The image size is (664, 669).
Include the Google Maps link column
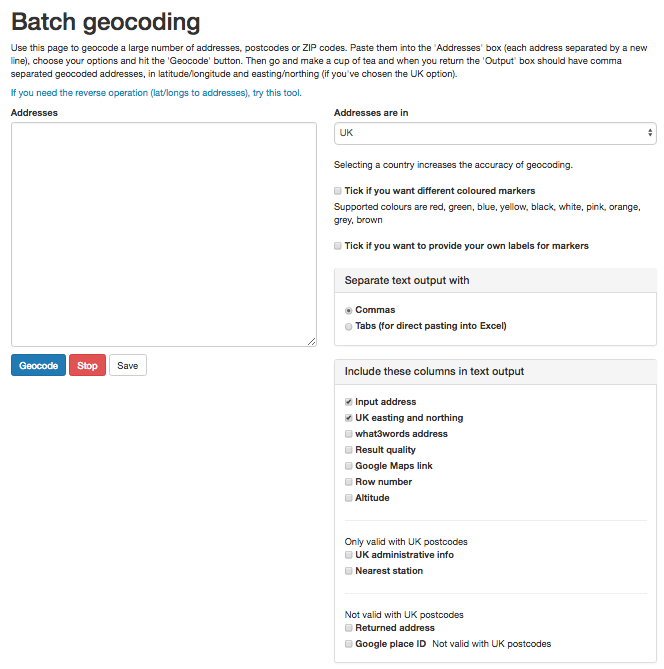point(349,466)
